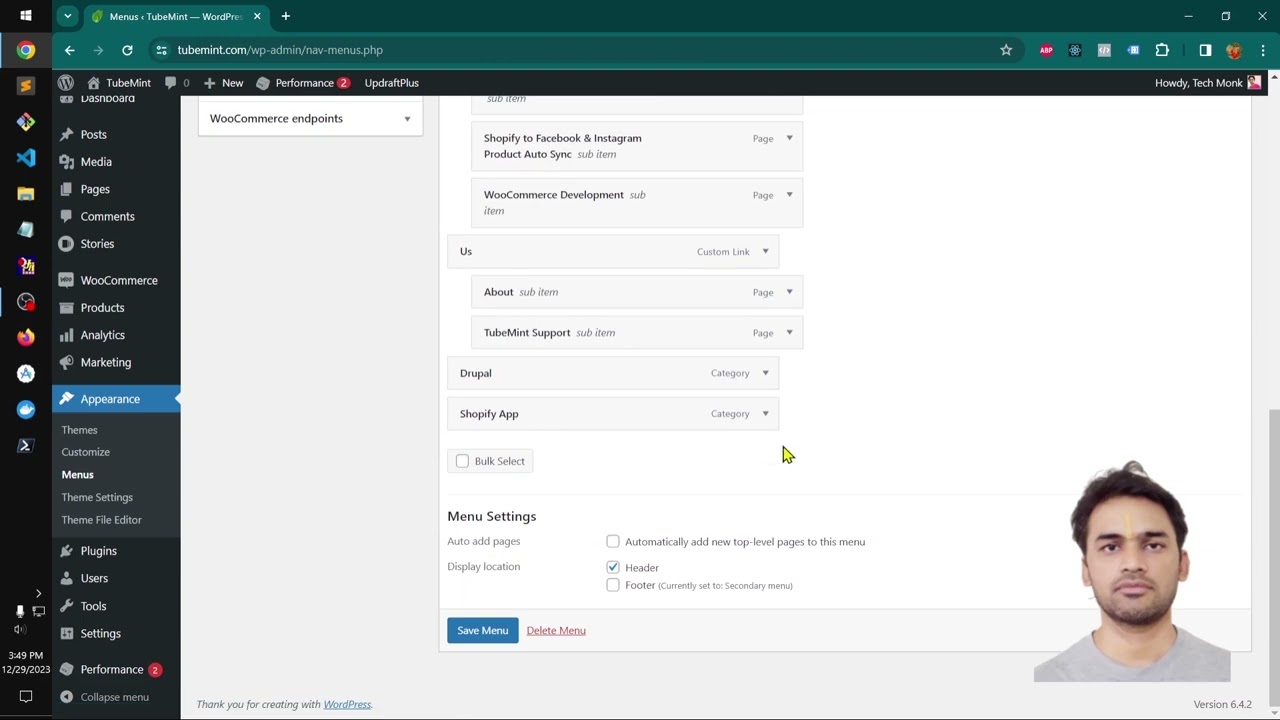Viewport: 1280px width, 720px height.
Task: Open Tools in the sidebar
Action: [x=93, y=606]
